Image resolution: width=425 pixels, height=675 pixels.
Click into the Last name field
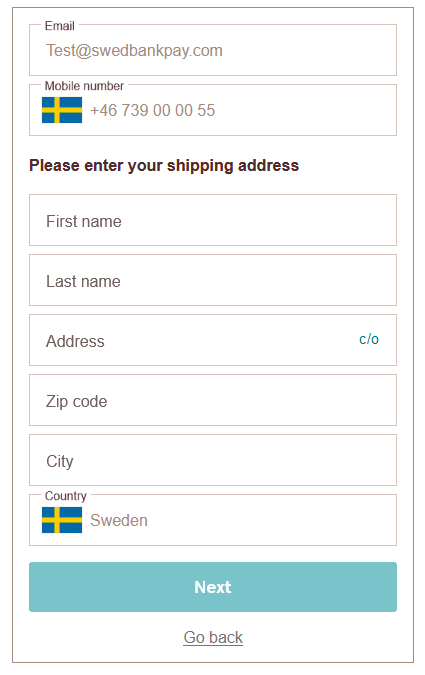tap(213, 280)
